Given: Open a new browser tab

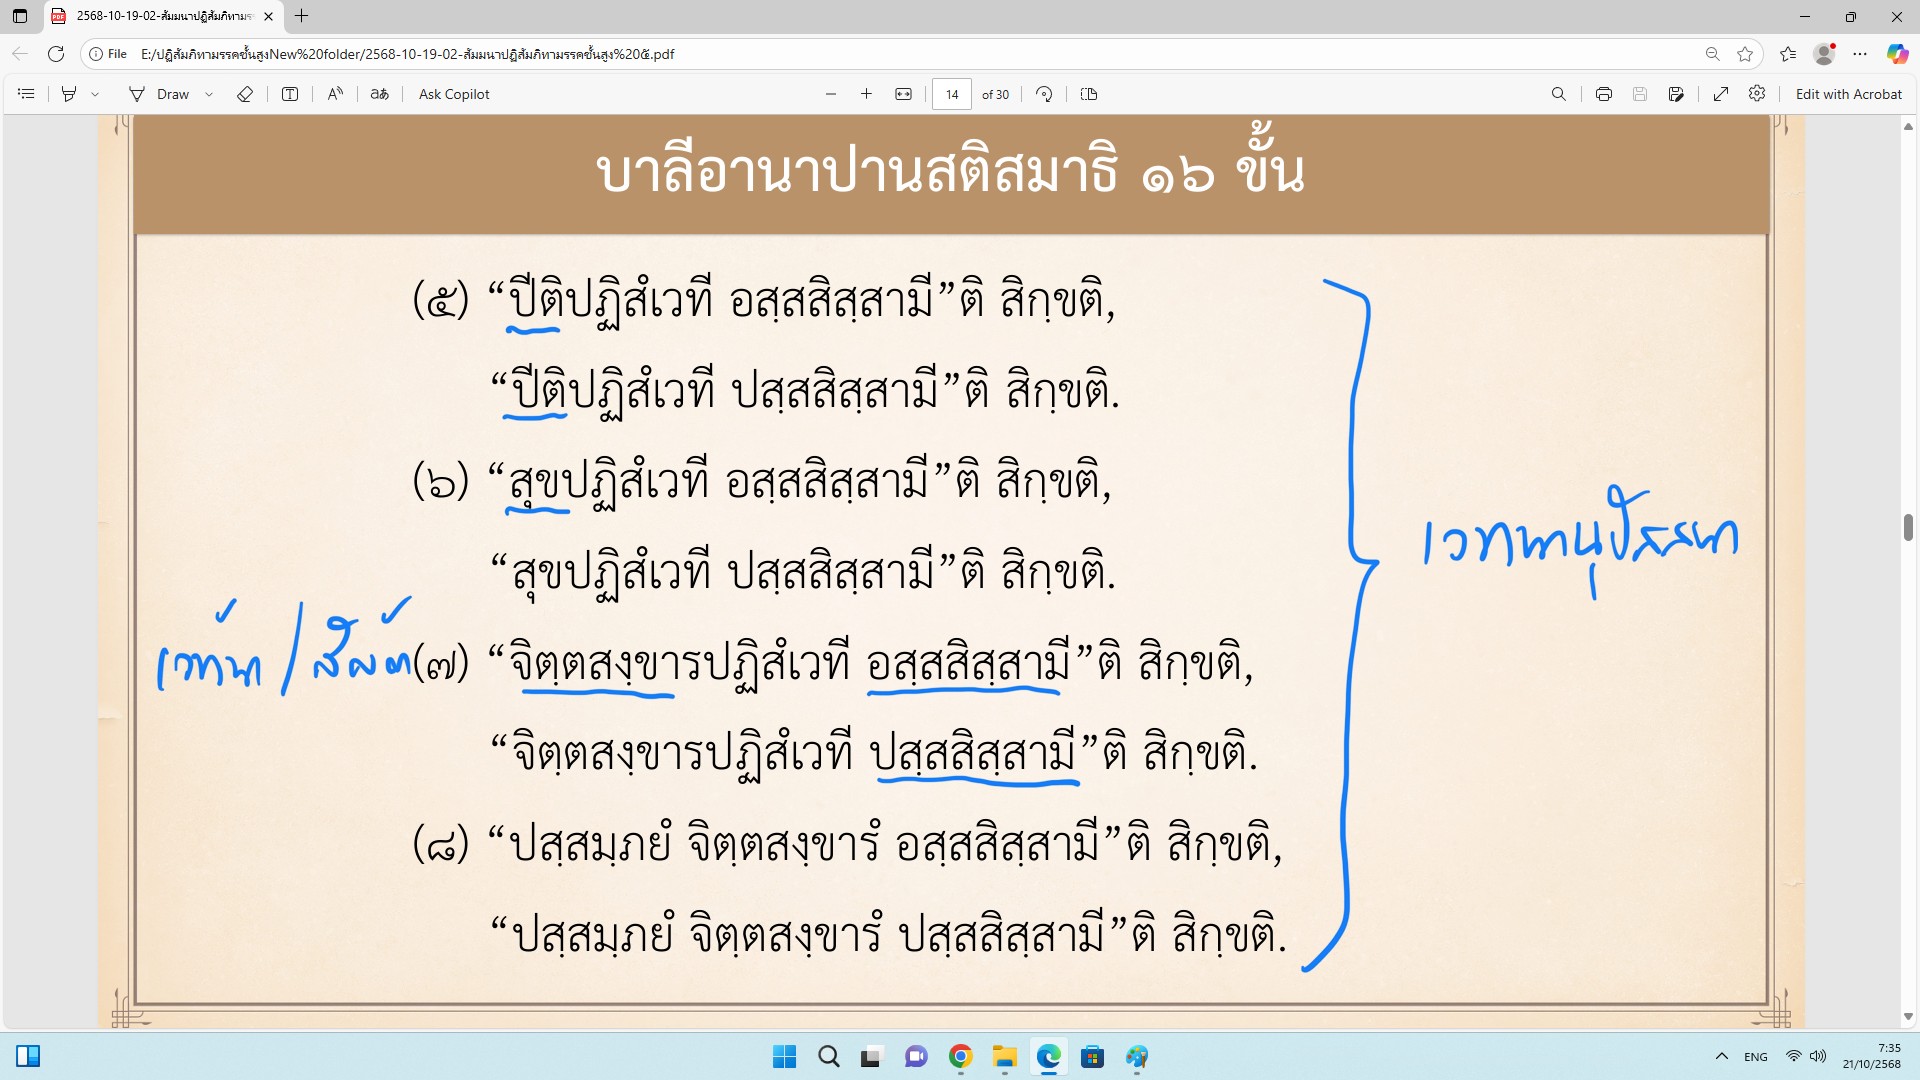Looking at the screenshot, I should (301, 16).
